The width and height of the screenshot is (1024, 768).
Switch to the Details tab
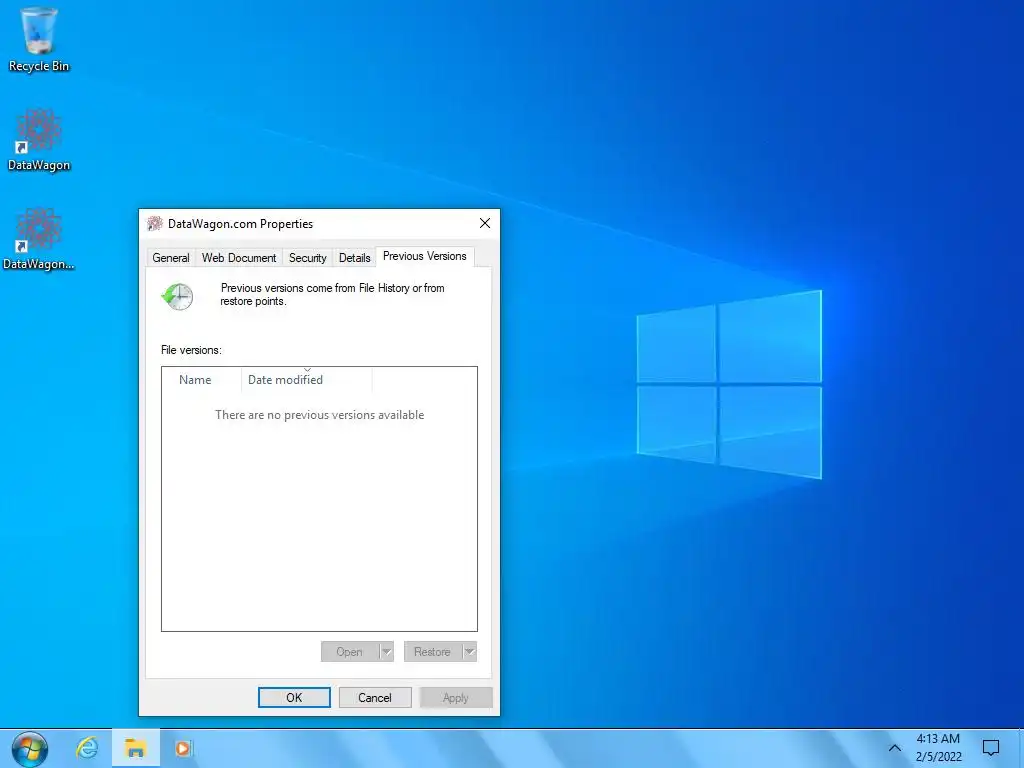click(x=355, y=258)
